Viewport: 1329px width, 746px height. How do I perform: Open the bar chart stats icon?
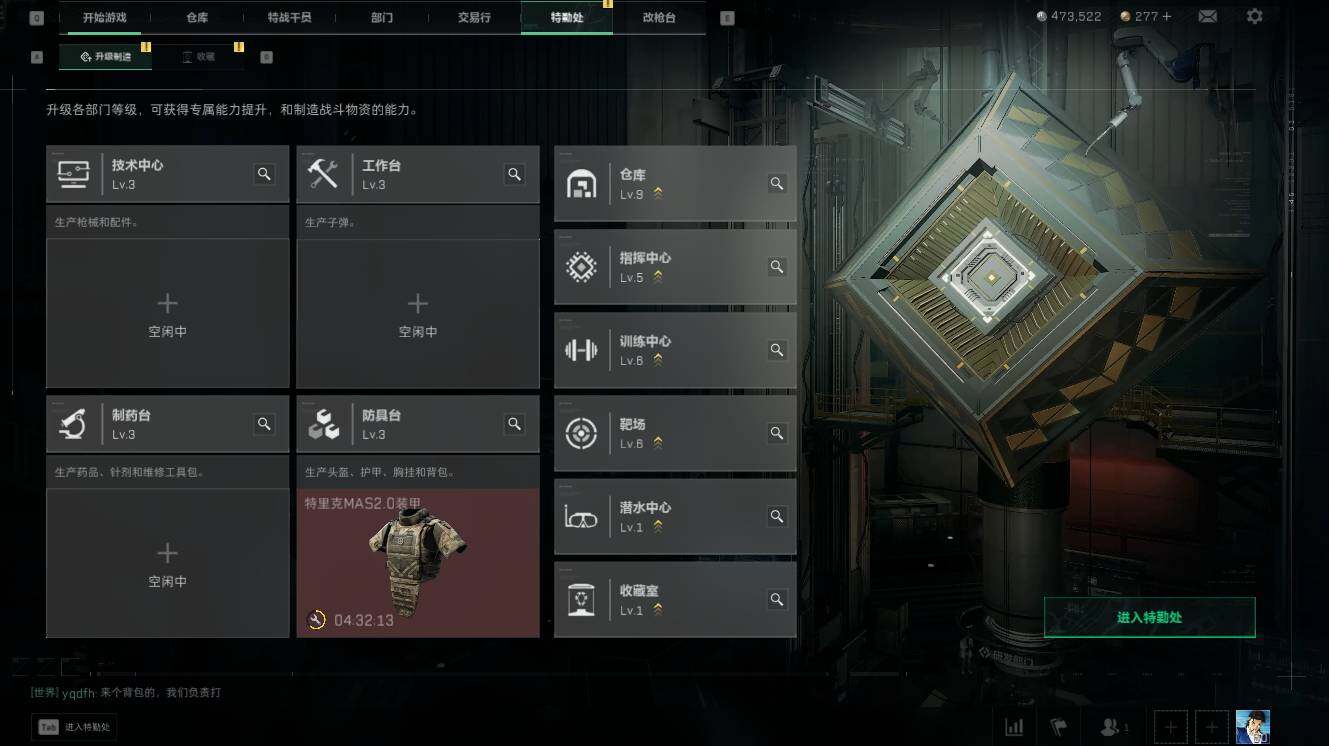coord(1014,727)
